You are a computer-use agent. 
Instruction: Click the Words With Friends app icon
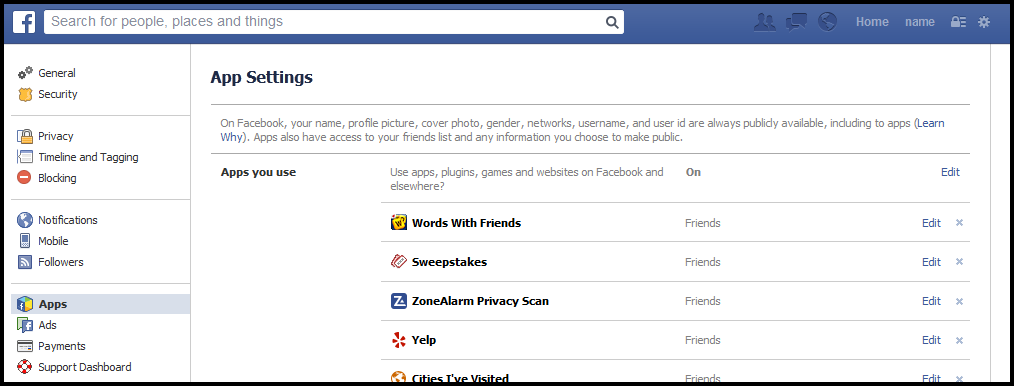[399, 223]
